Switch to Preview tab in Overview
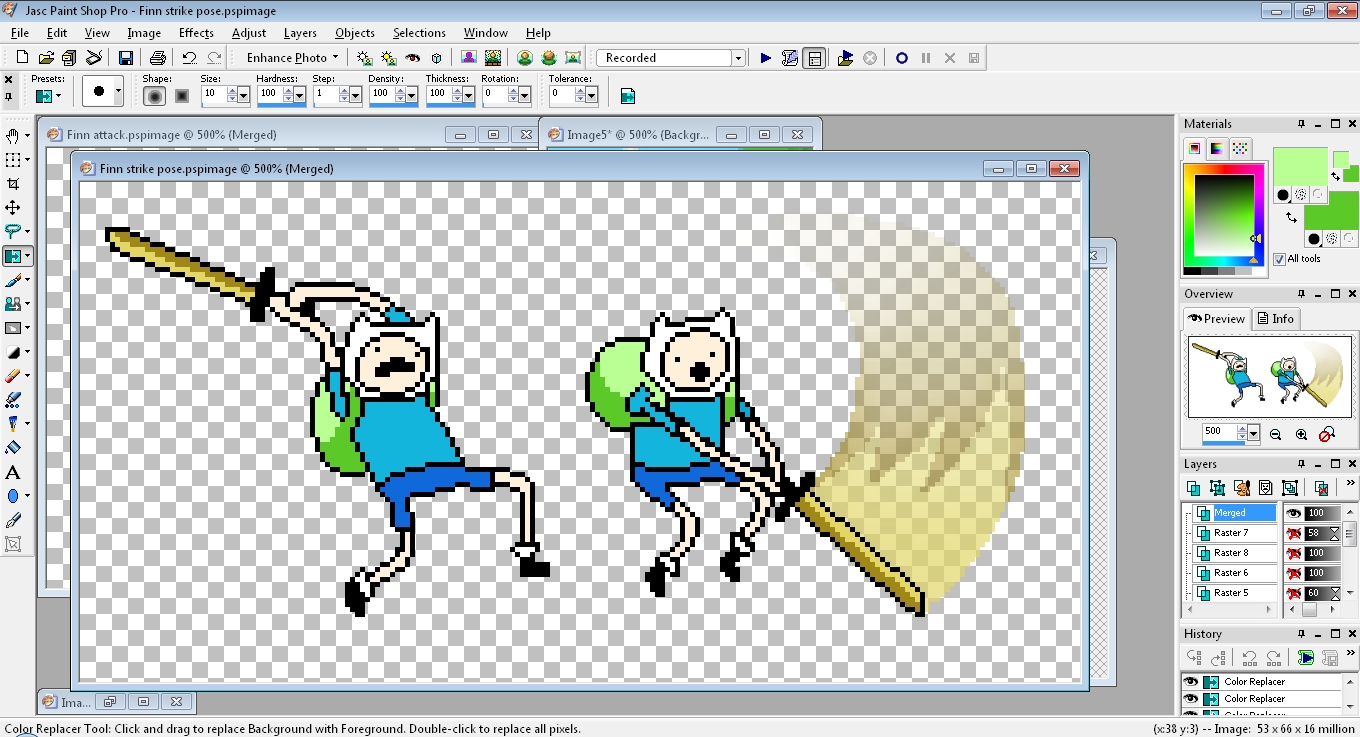 coord(1217,319)
